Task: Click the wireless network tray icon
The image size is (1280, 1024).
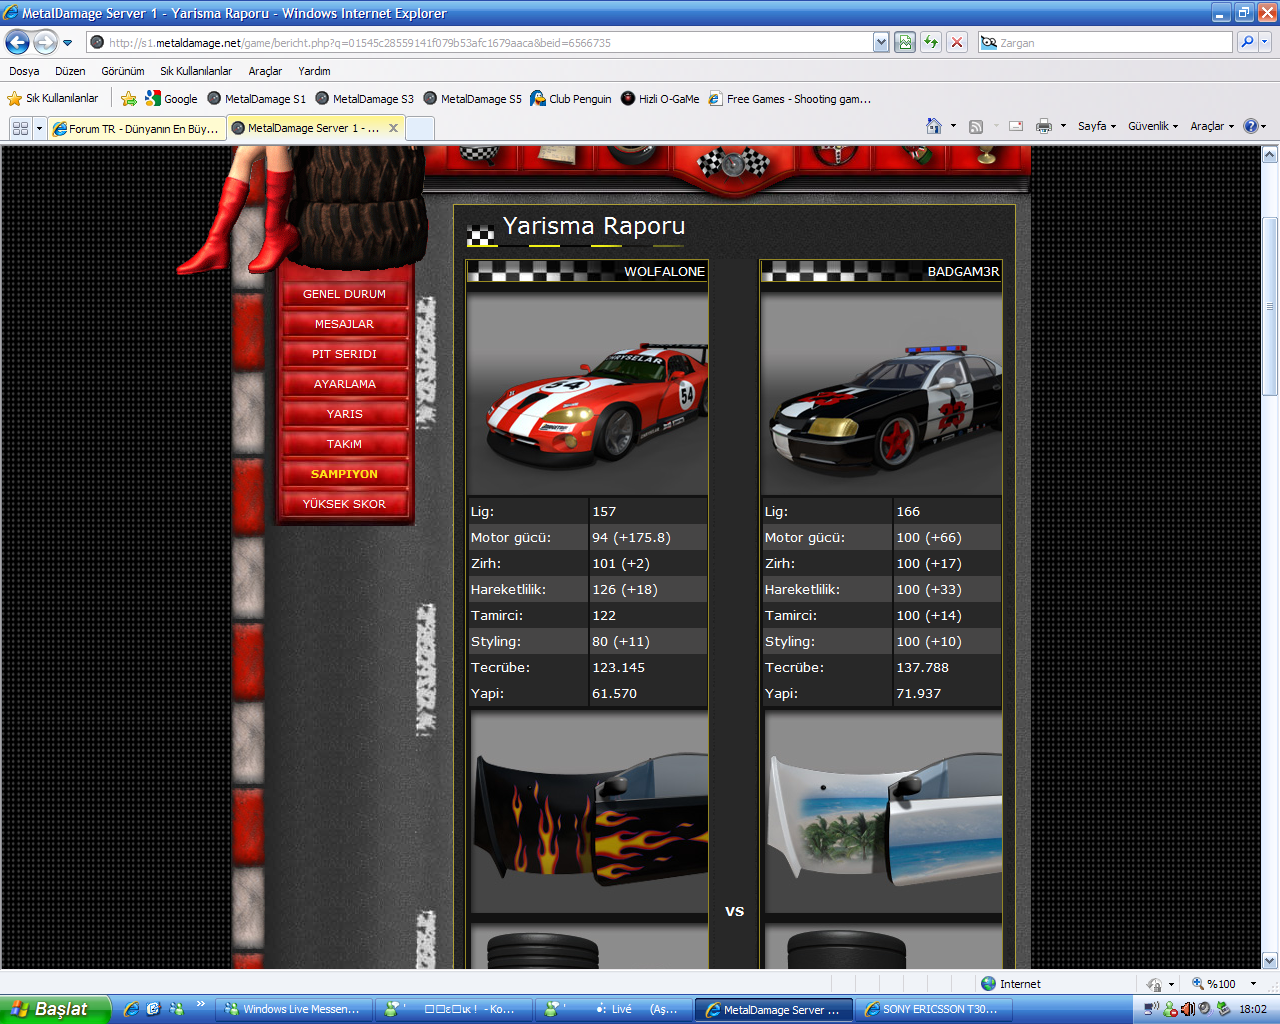Action: (1150, 1009)
